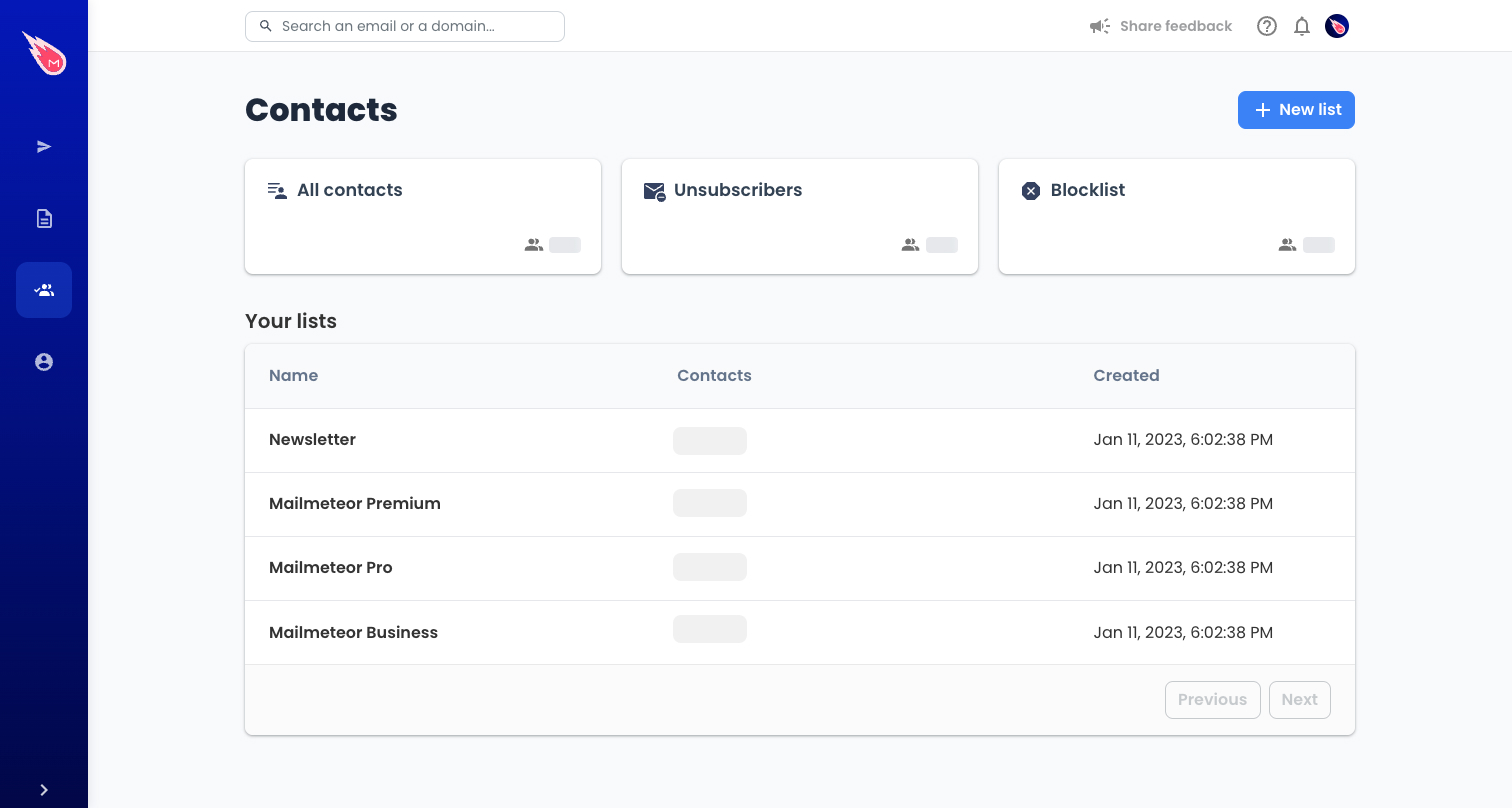1512x808 pixels.
Task: Open campaigns via the paper plane icon
Action: tap(44, 147)
